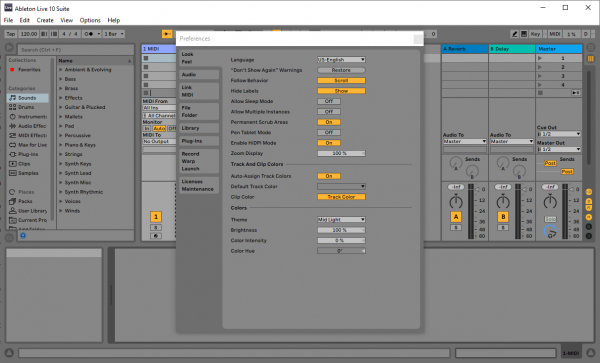The width and height of the screenshot is (600, 363).
Task: Toggle the browser show/hide round button
Action: [9, 48]
